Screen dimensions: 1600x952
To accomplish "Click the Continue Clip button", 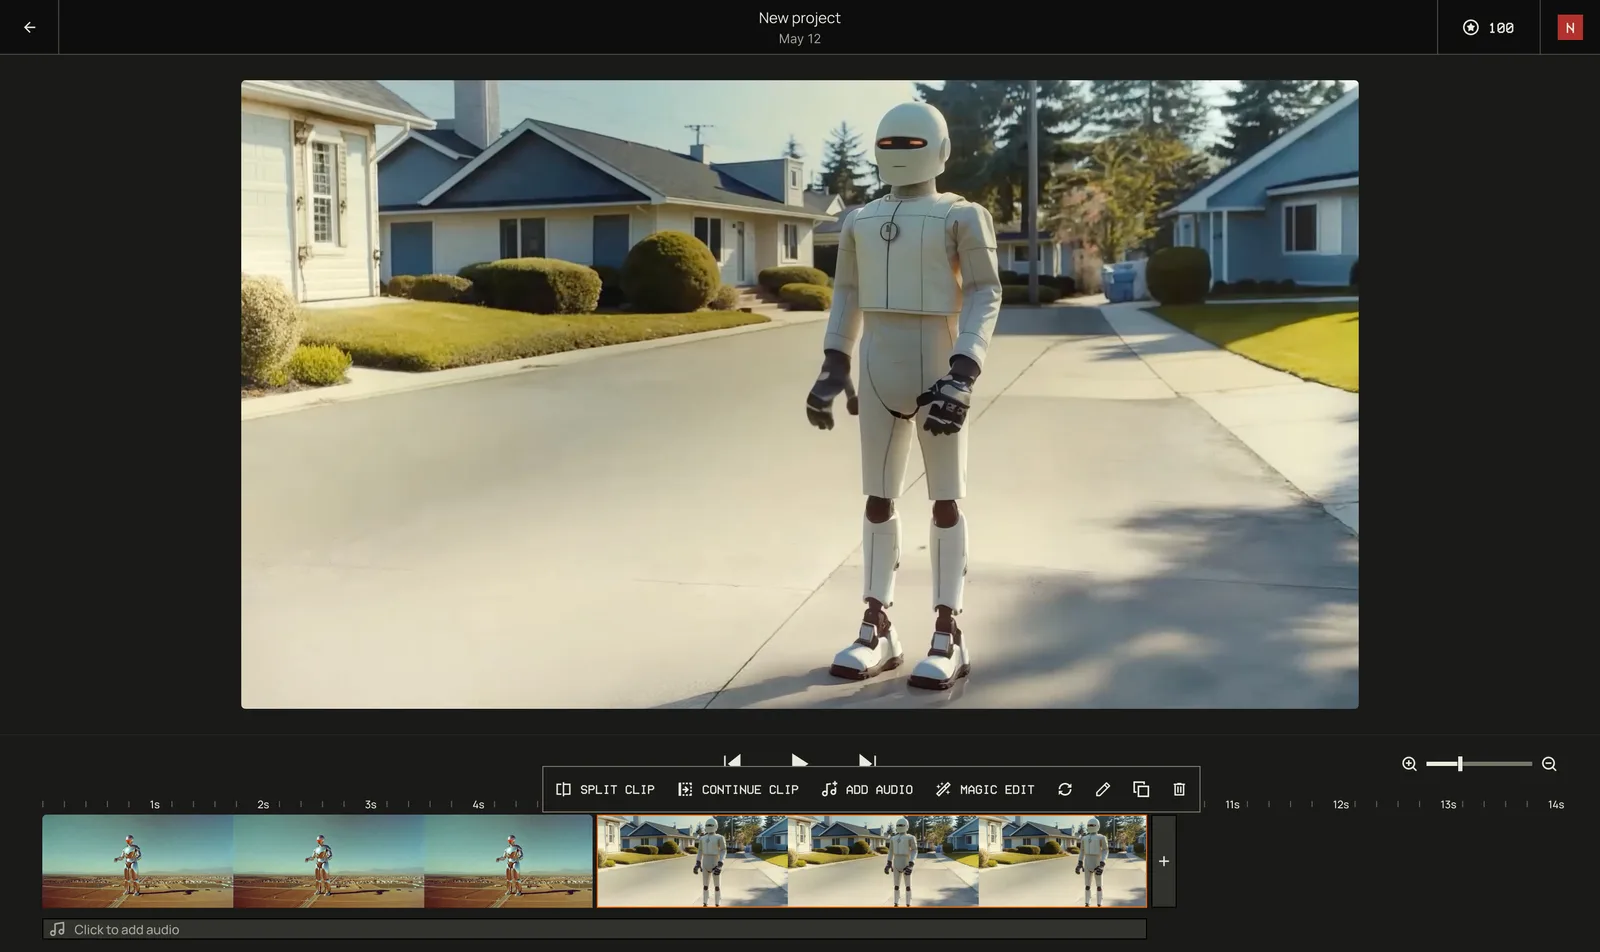I will [738, 789].
